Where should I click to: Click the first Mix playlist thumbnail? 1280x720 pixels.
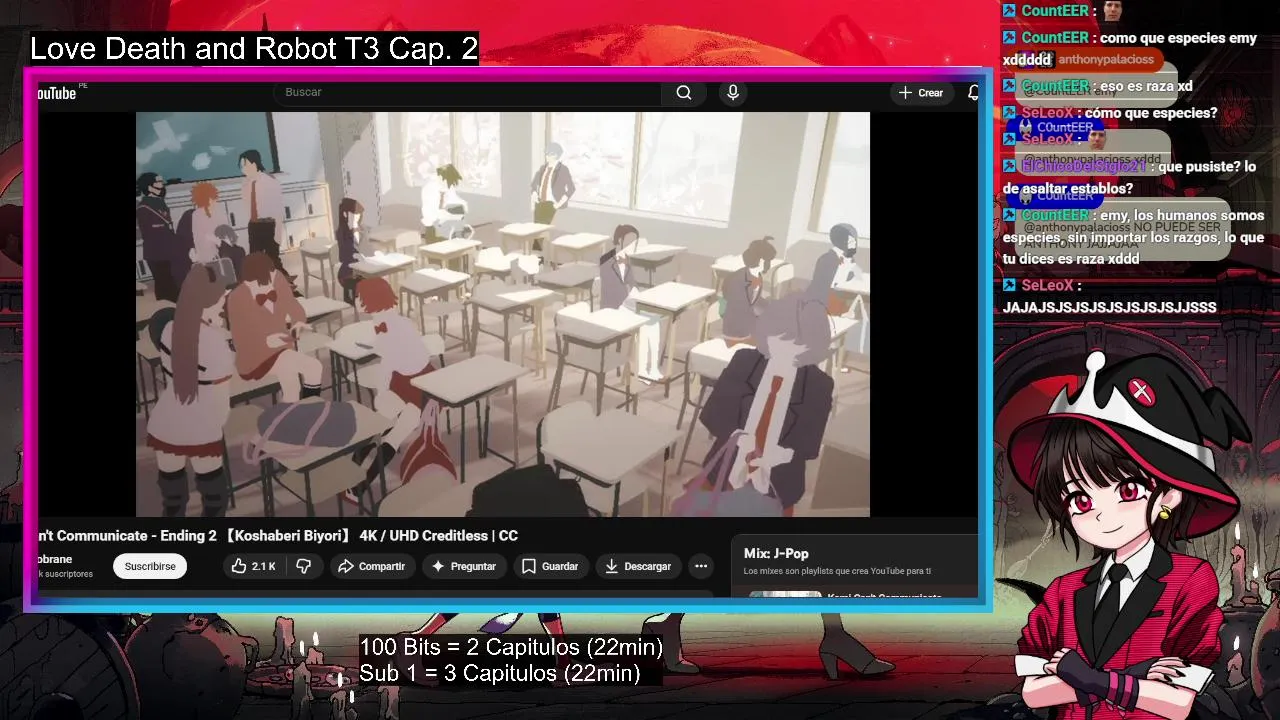(x=785, y=595)
